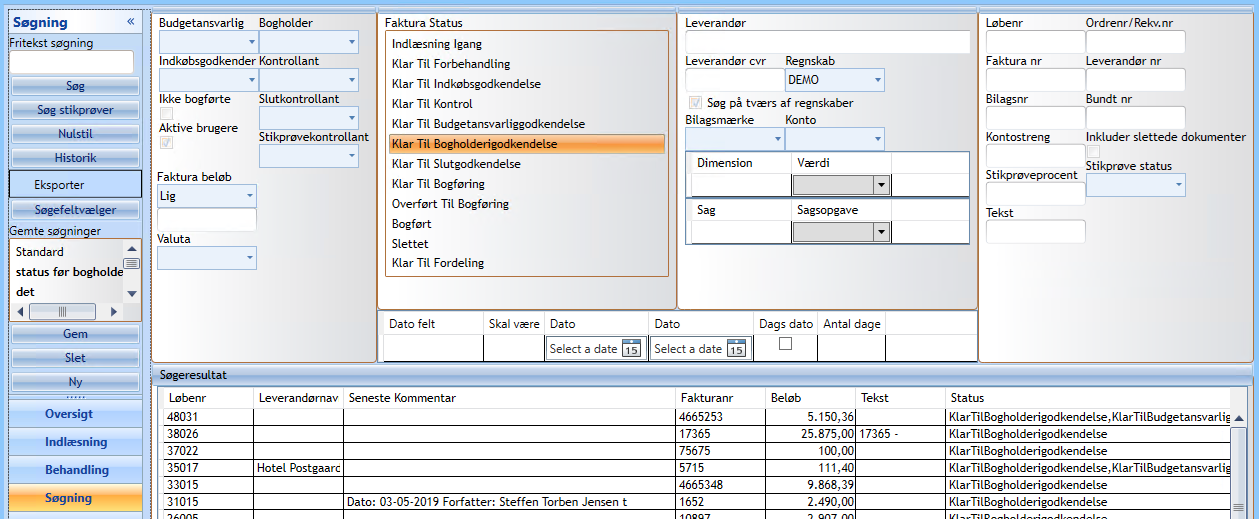Open the Stikprøvekontrollant dropdown
This screenshot has height=519, width=1259.
[308, 156]
